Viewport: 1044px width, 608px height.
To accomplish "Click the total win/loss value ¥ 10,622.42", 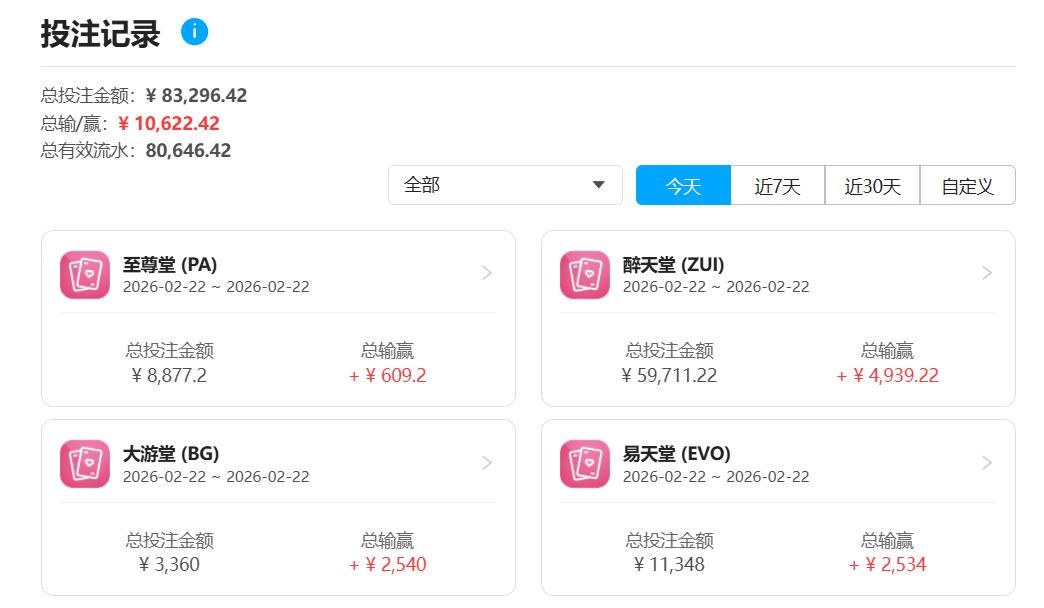I will tap(168, 124).
